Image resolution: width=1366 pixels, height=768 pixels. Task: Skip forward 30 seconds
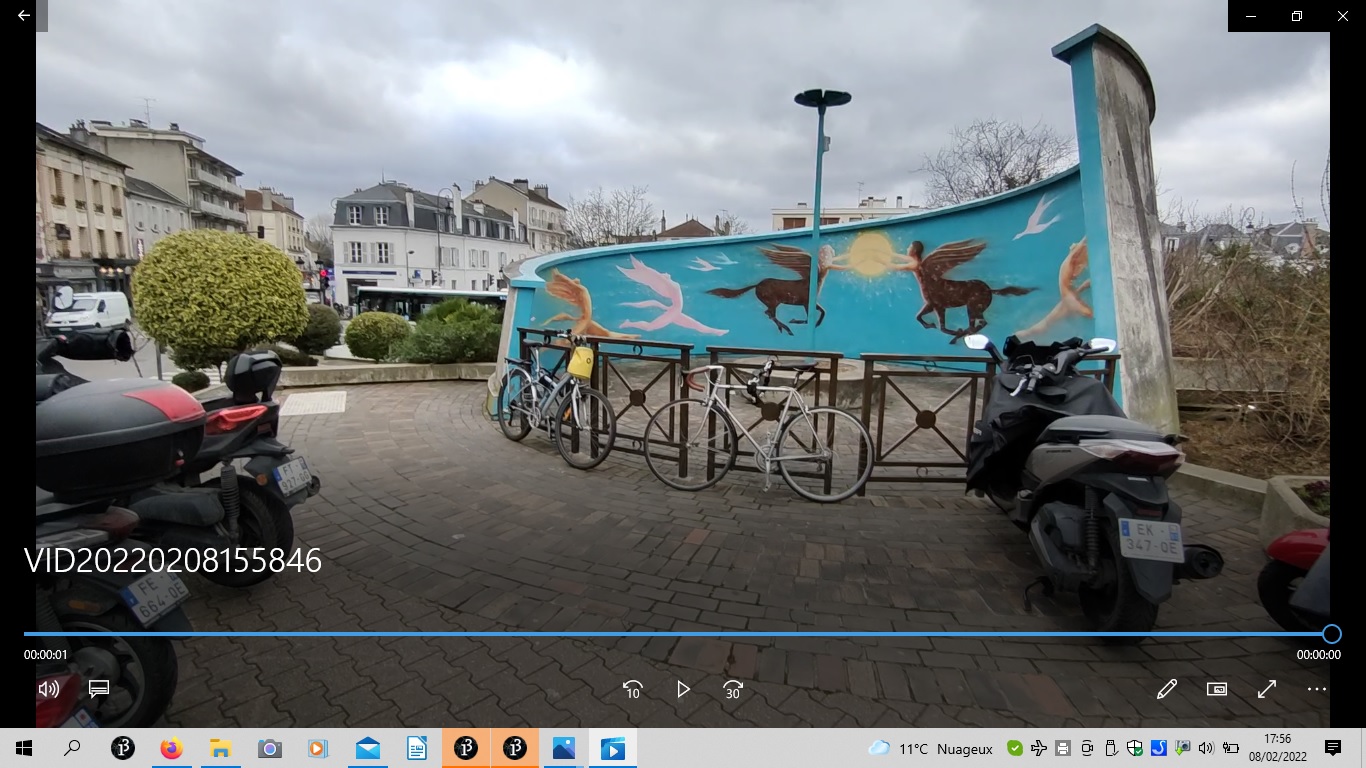[733, 689]
